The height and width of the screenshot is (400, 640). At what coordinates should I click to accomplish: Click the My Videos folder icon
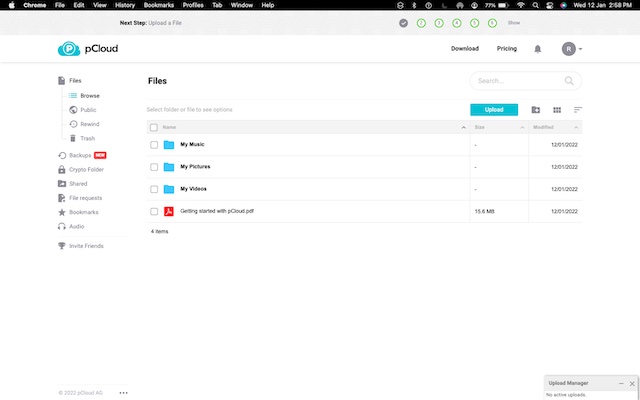pyautogui.click(x=169, y=189)
